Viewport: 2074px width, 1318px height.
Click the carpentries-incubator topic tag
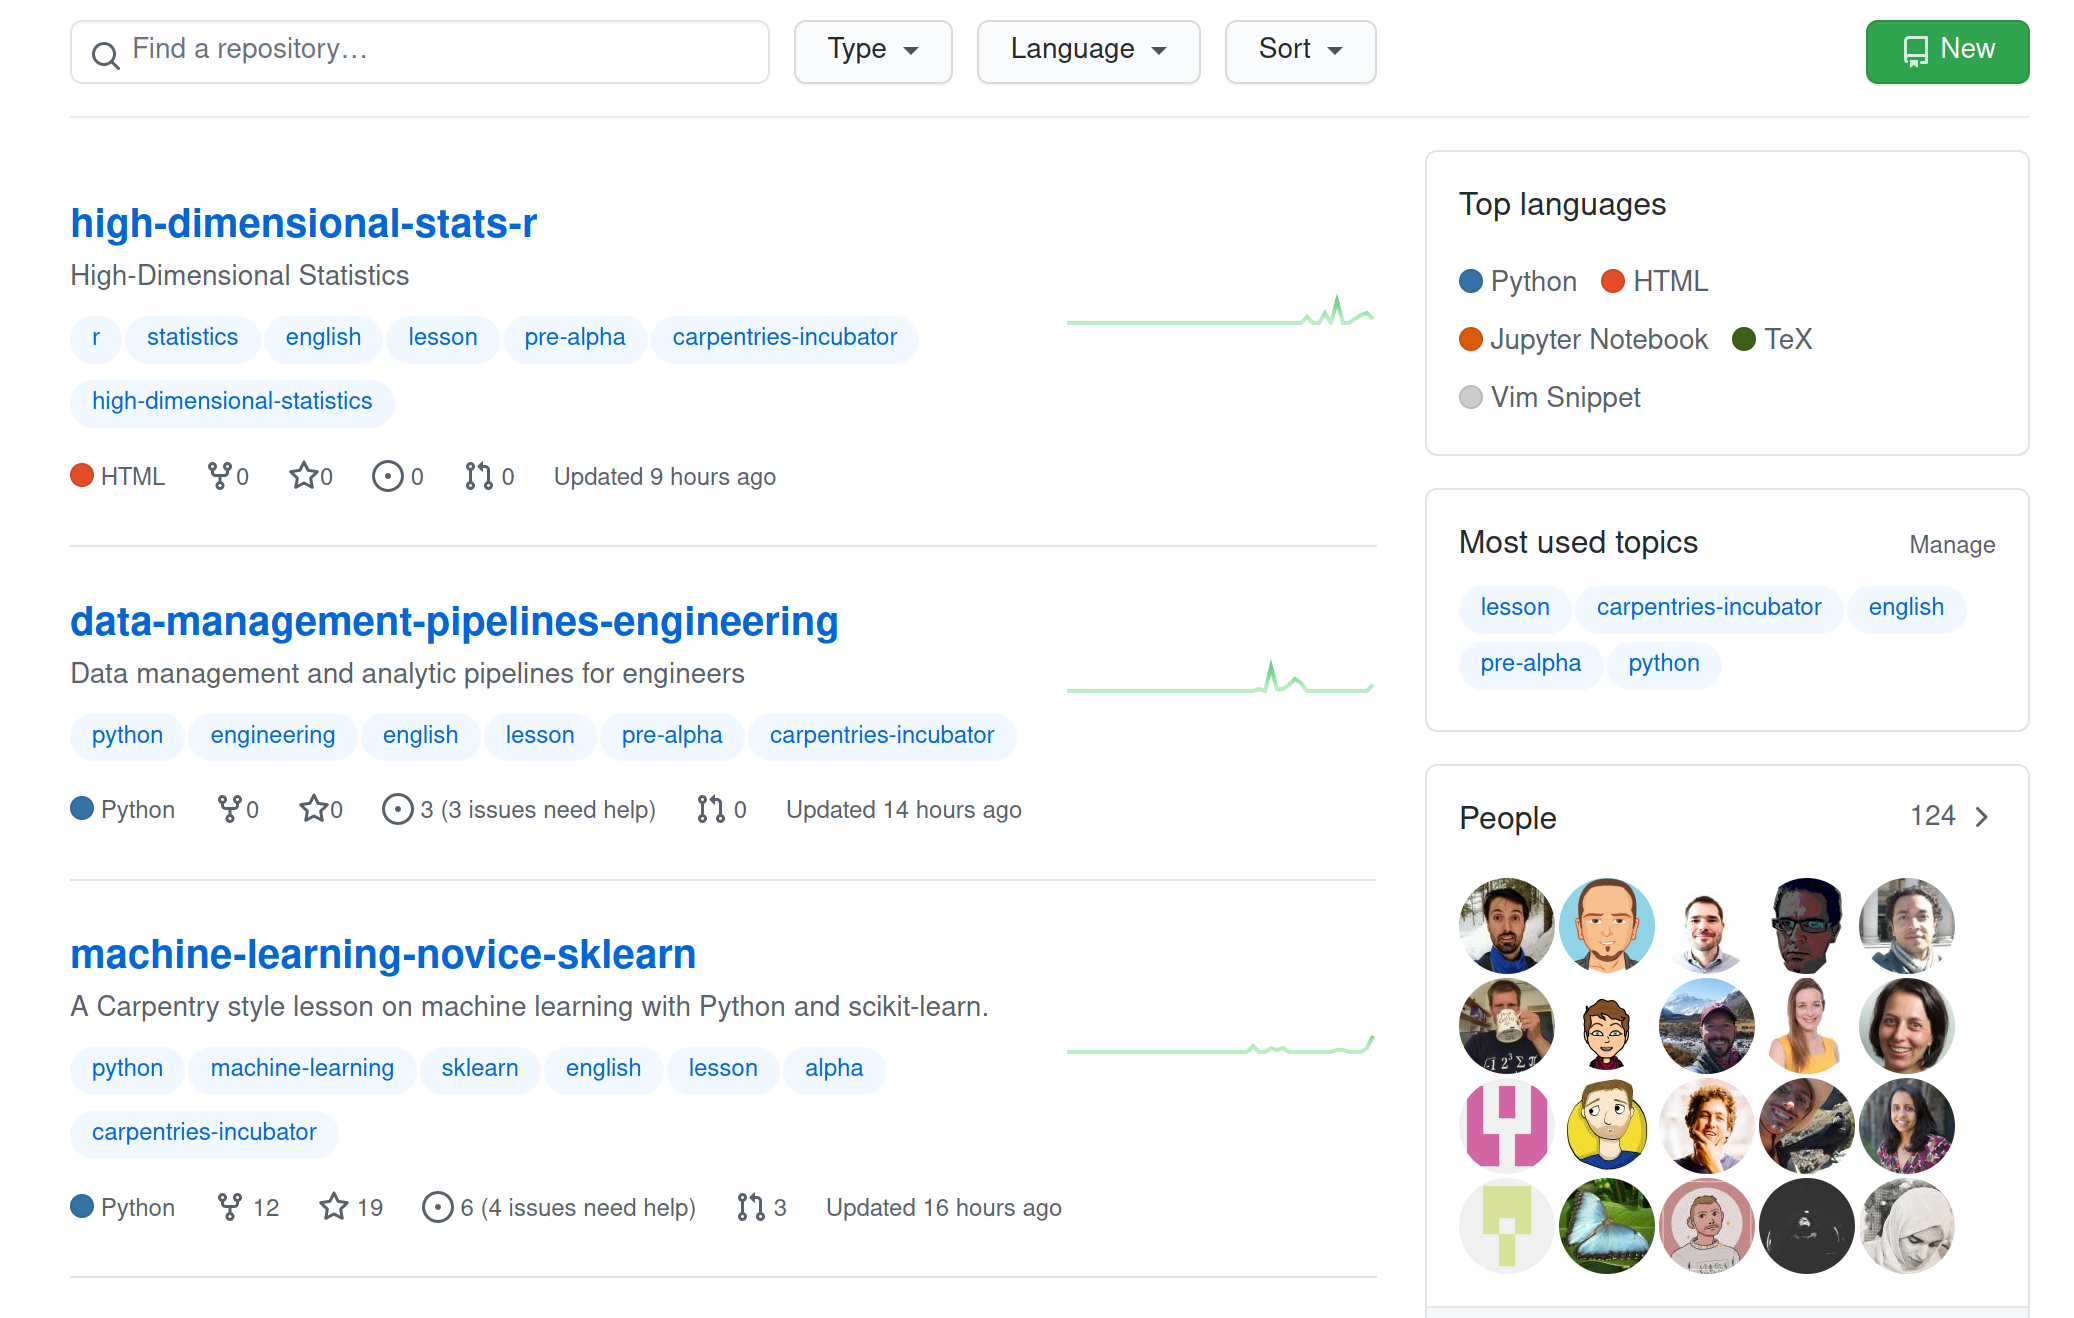[x=785, y=337]
